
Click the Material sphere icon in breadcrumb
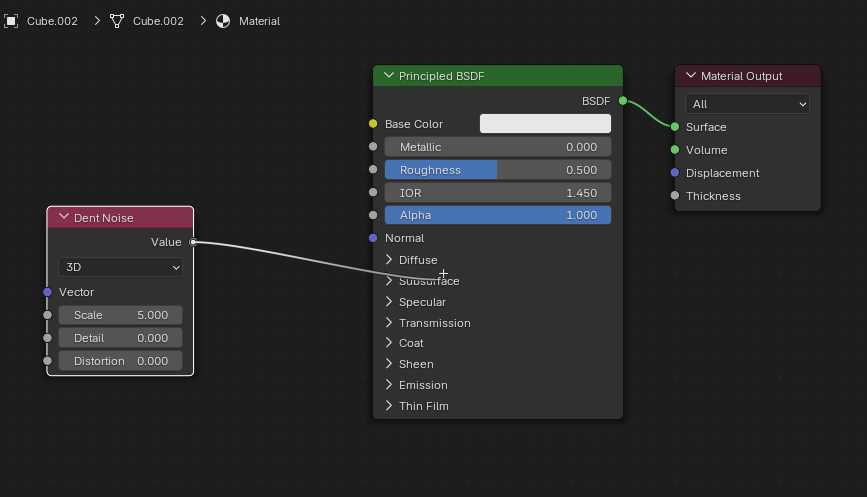tap(223, 21)
